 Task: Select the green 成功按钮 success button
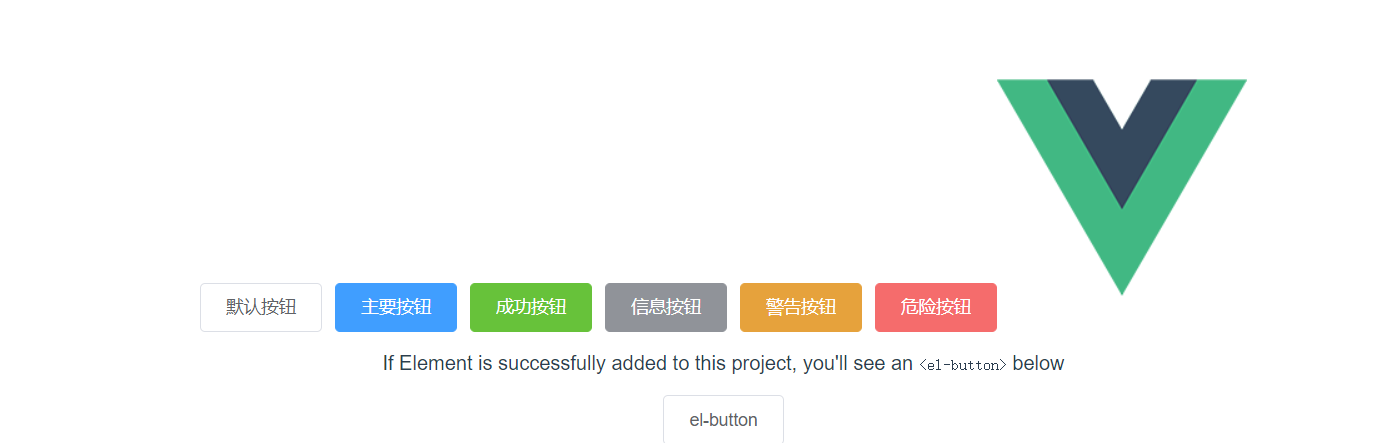click(x=531, y=307)
